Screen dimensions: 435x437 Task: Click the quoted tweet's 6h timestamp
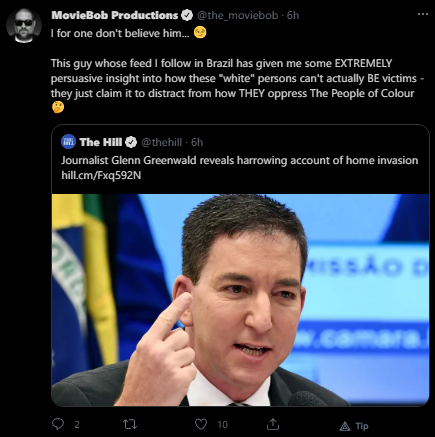pyautogui.click(x=197, y=142)
